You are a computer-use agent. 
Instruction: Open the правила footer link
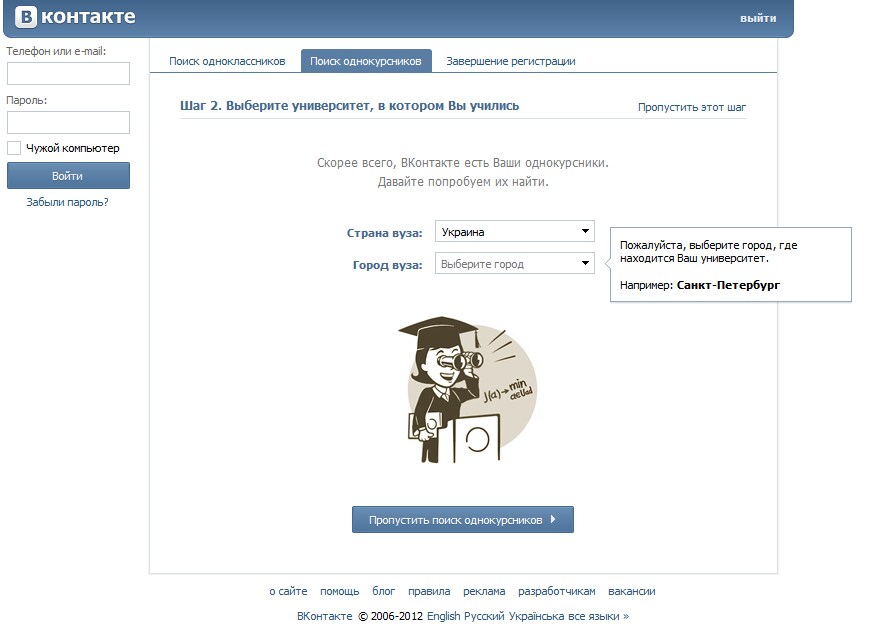[x=429, y=591]
